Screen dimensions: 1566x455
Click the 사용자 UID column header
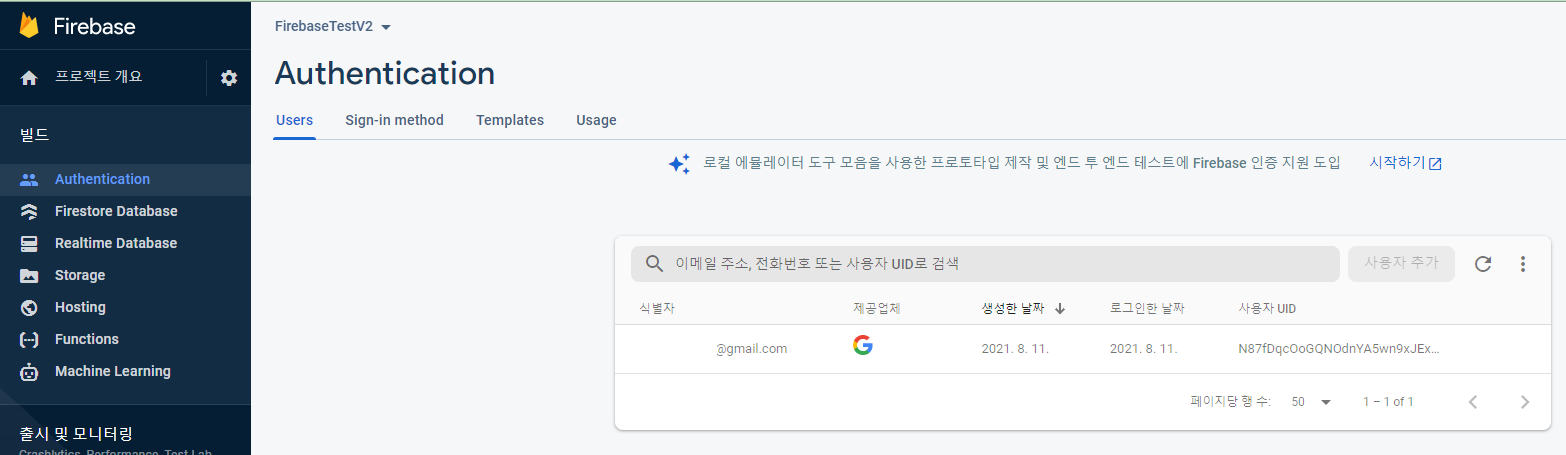[x=1267, y=309]
